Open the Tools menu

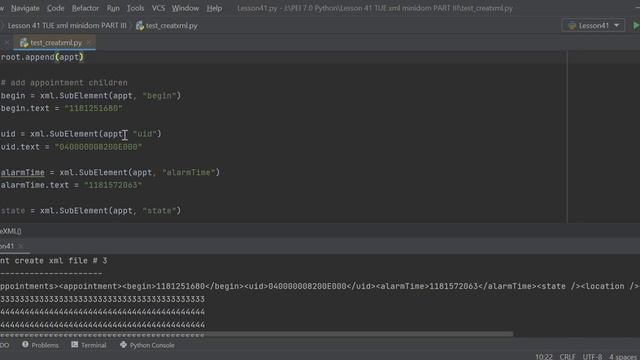click(x=135, y=8)
